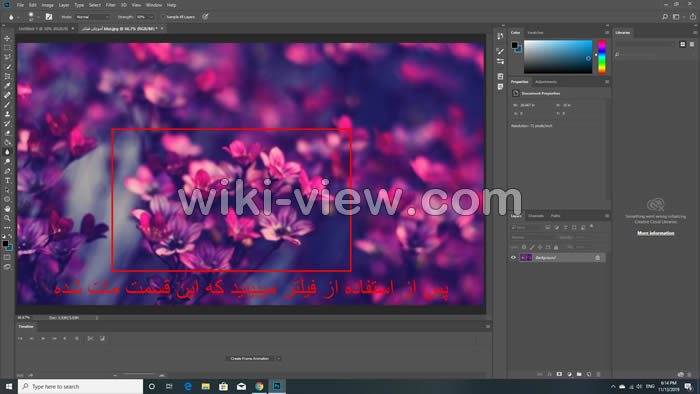Select the Hand tool
This screenshot has height=394, width=700.
point(7,208)
